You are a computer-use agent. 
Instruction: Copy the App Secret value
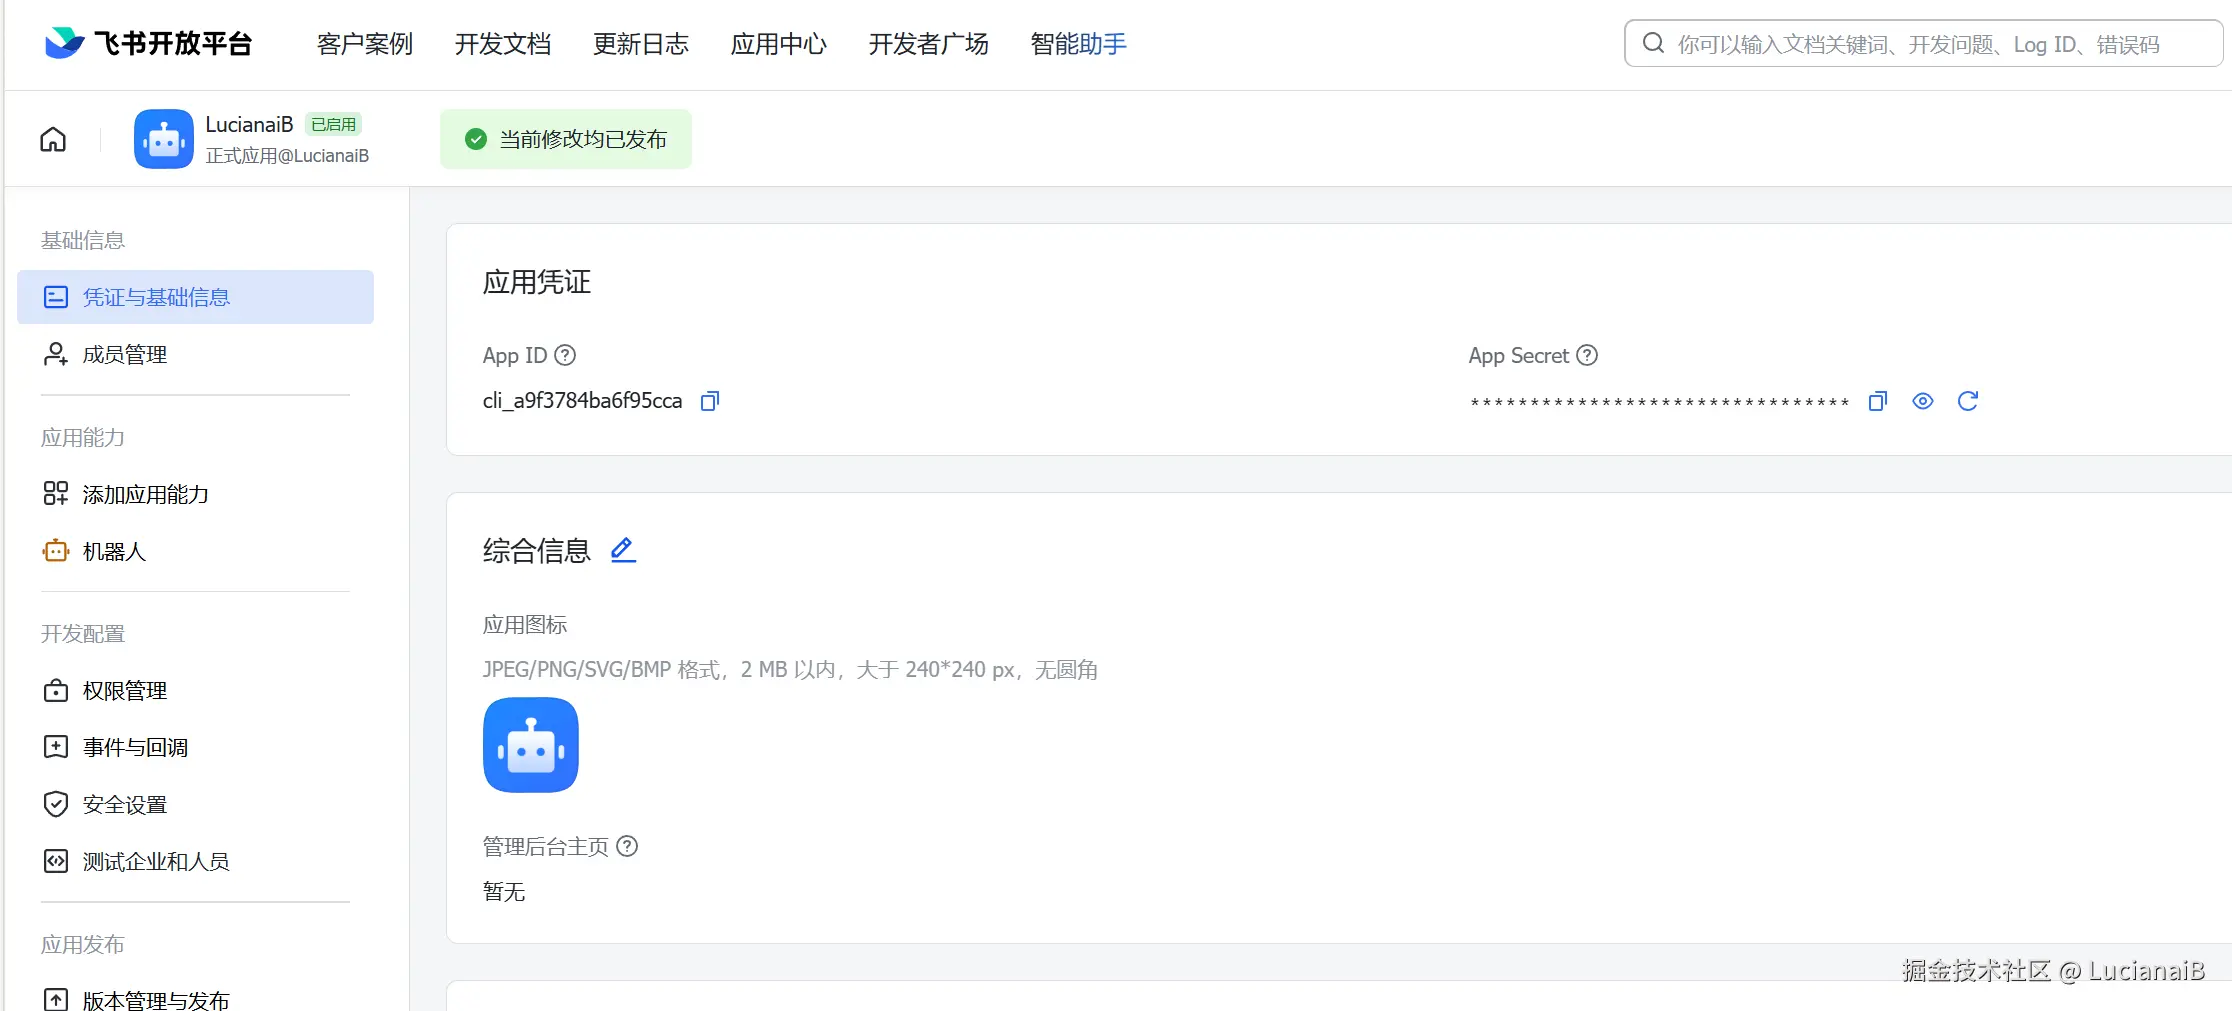coord(1878,401)
